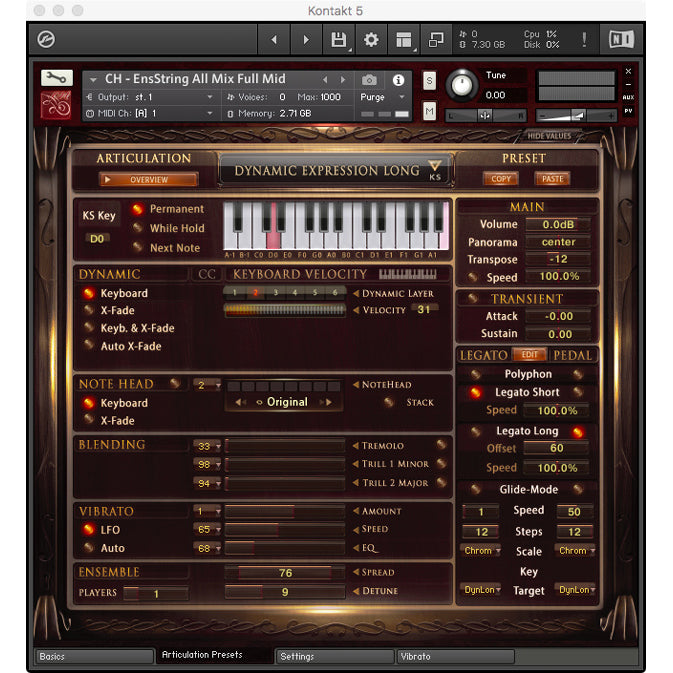The width and height of the screenshot is (673, 673).
Task: Select While Hold keyswitch mode
Action: 138,228
